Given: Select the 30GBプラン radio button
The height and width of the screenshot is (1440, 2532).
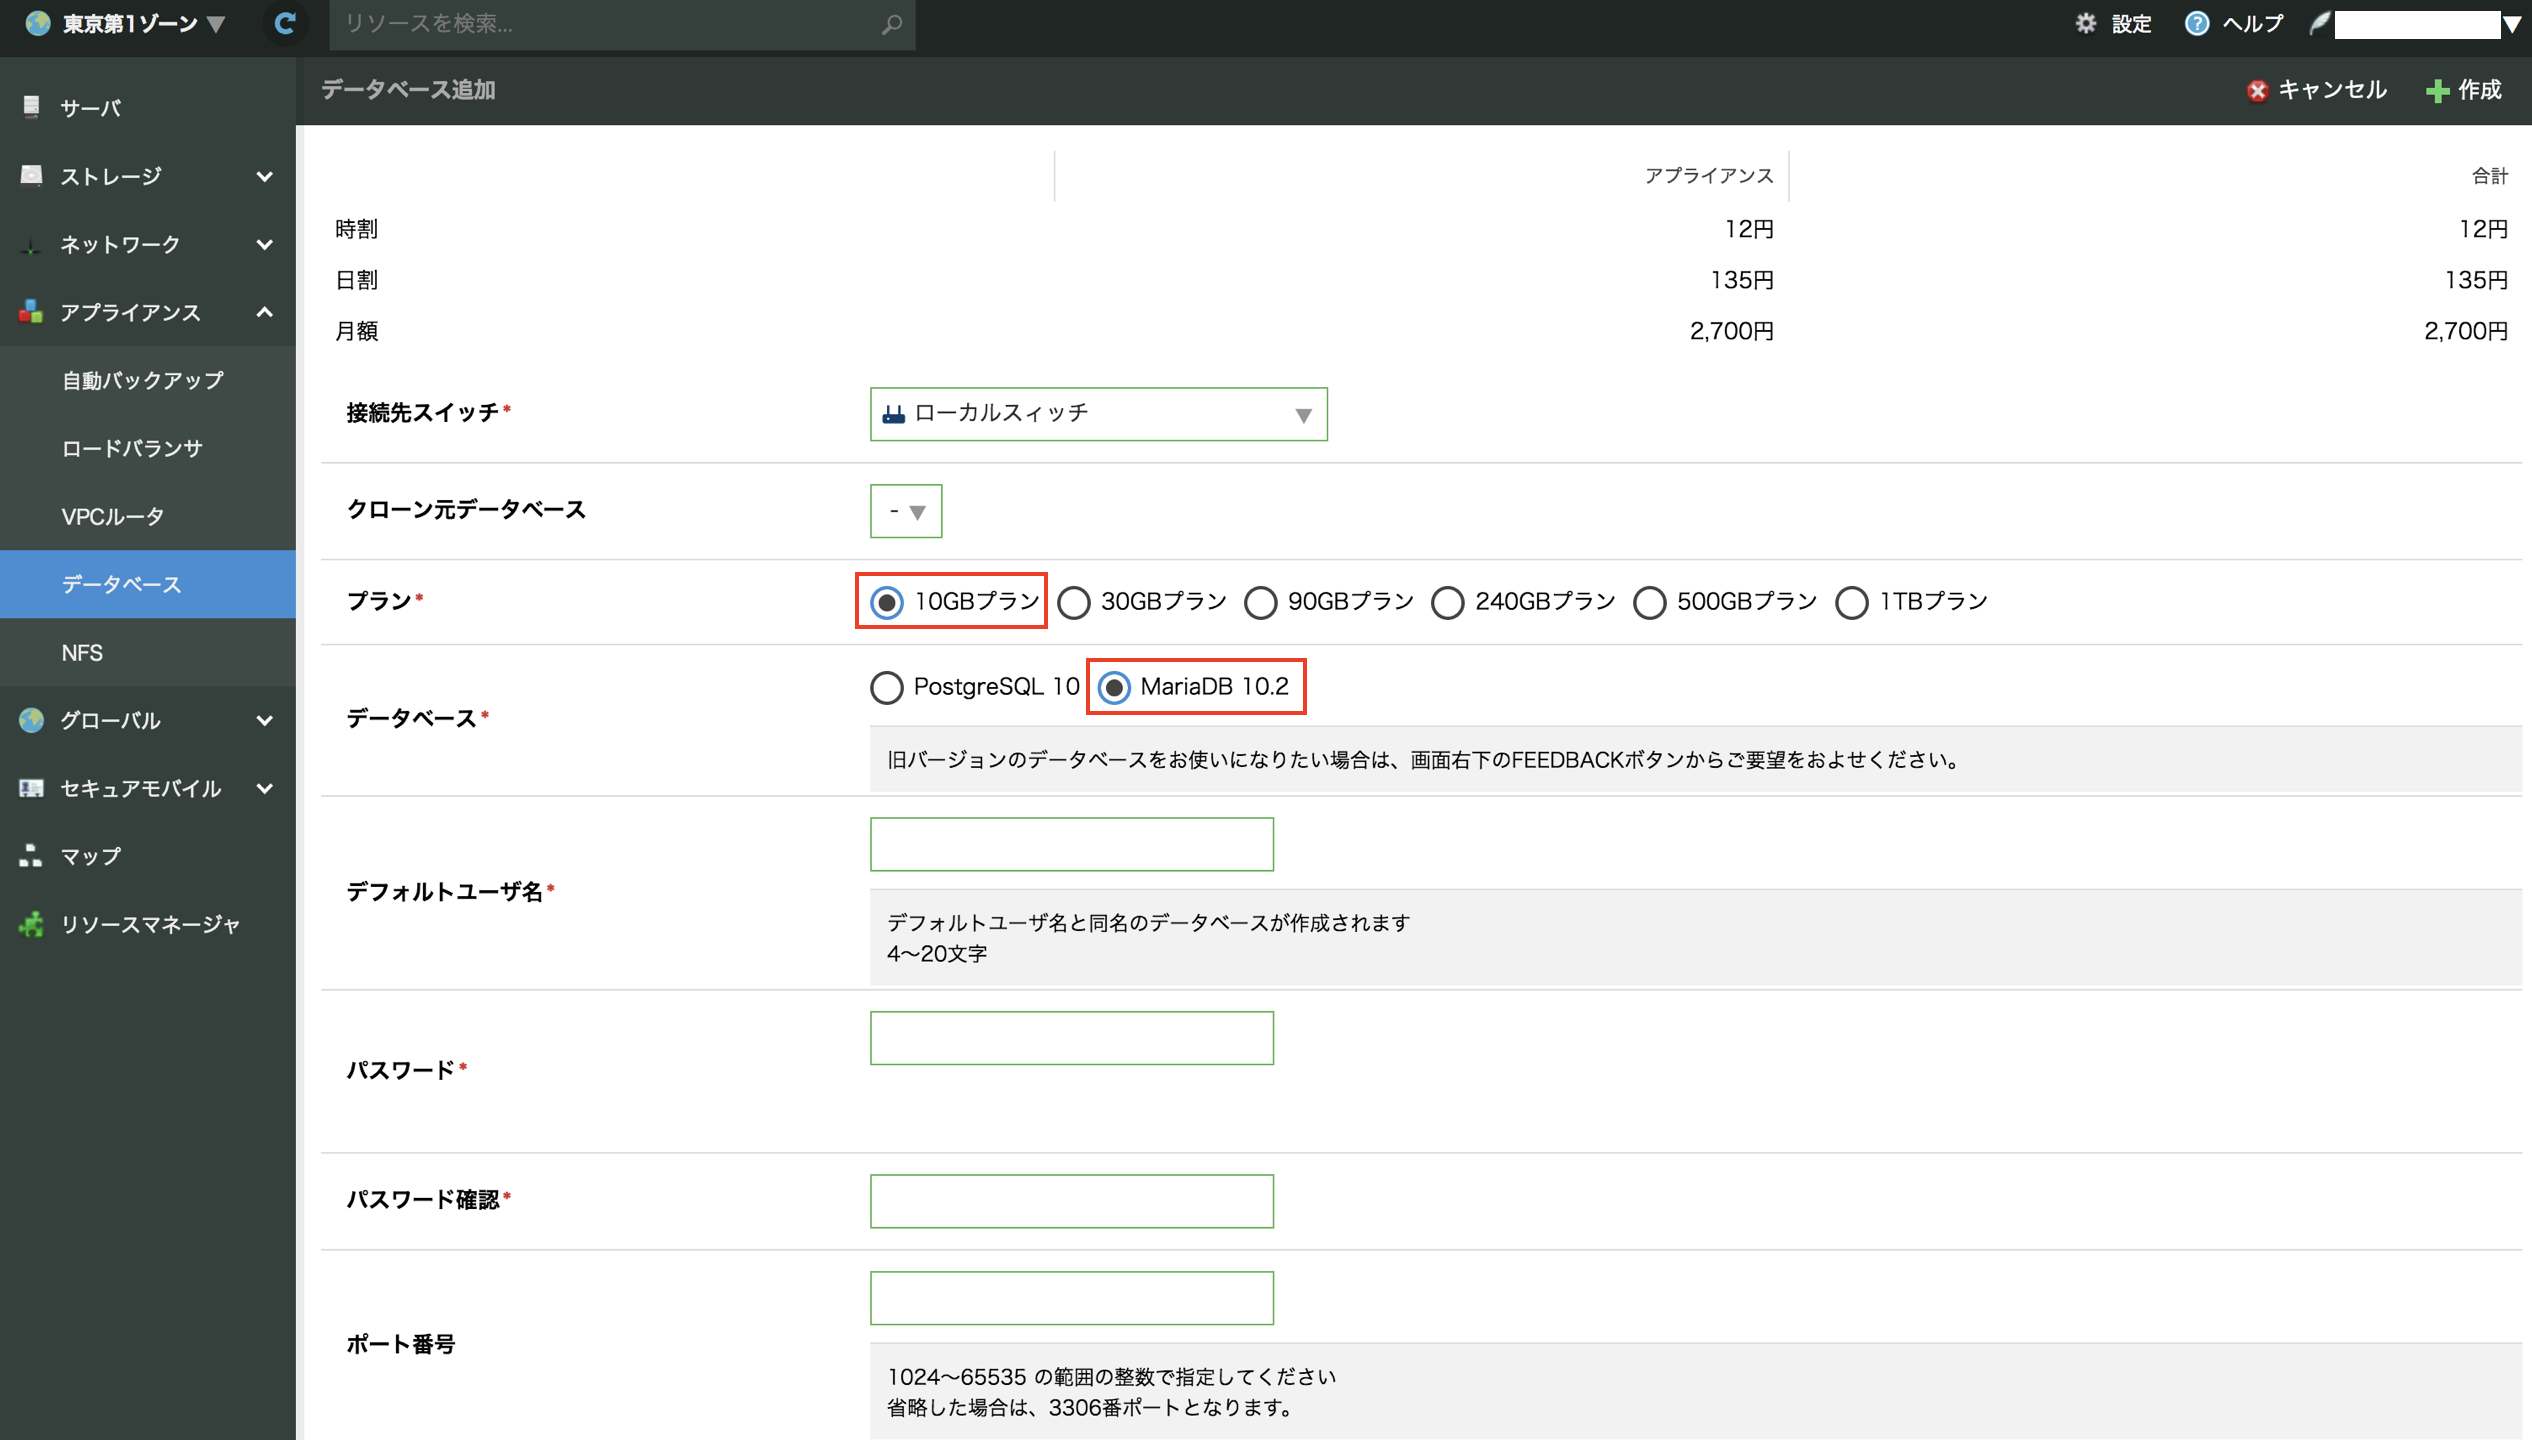Looking at the screenshot, I should [x=1074, y=602].
